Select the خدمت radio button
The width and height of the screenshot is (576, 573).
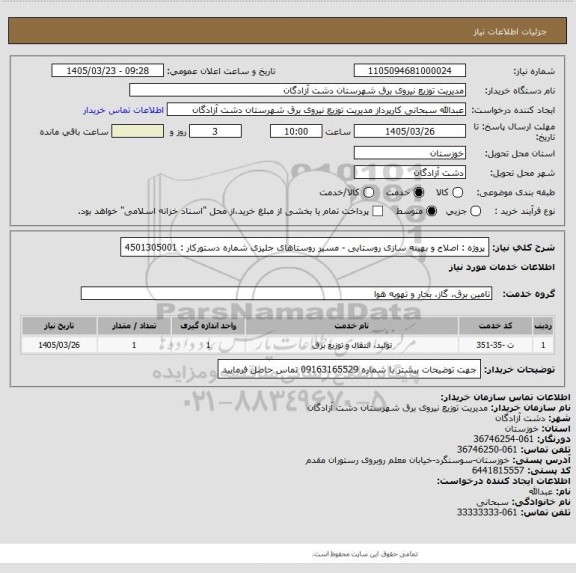(x=418, y=192)
